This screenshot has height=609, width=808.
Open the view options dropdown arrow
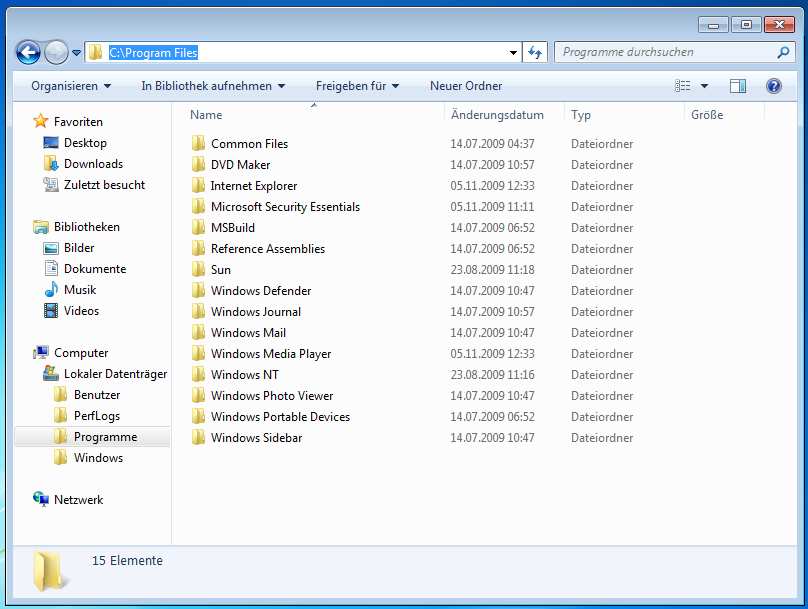click(704, 86)
